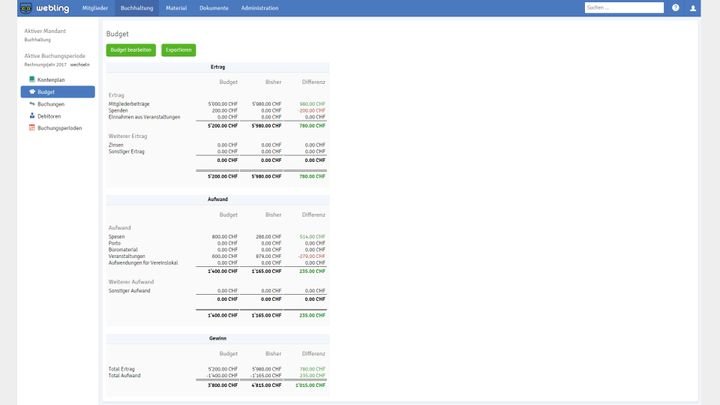Screen dimensions: 720x405
Task: Select Debitoren in the sidebar
Action: tap(50, 116)
